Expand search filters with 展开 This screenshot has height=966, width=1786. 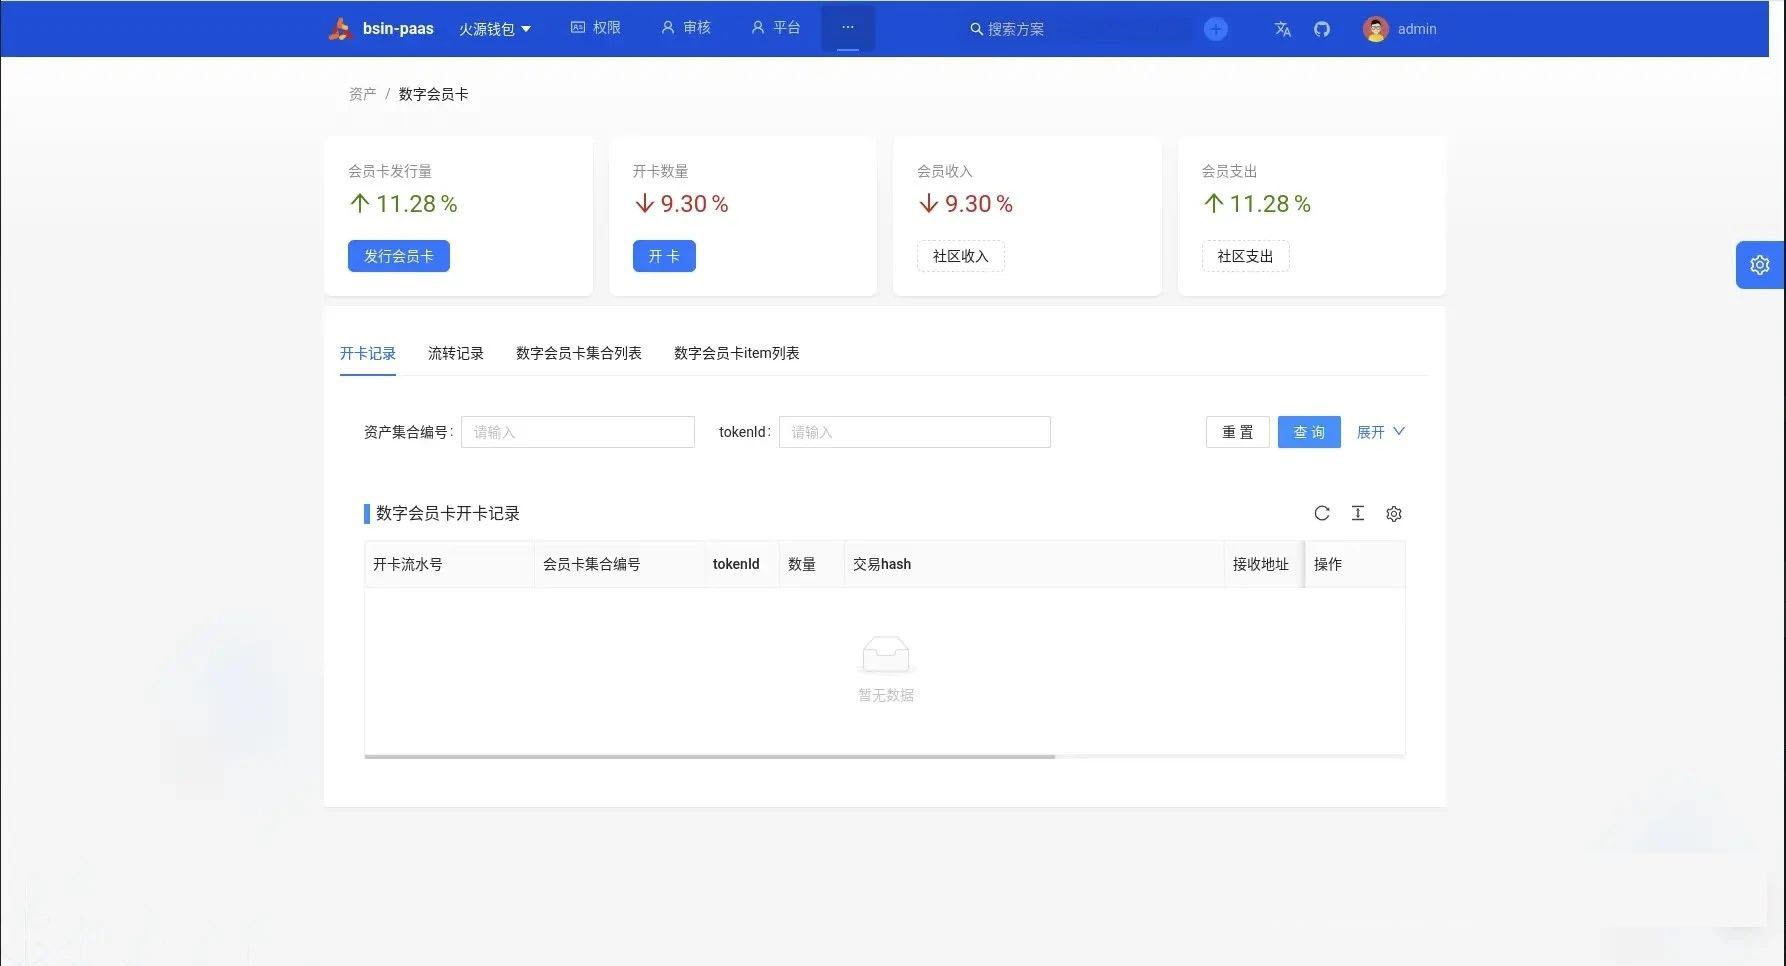[1380, 432]
